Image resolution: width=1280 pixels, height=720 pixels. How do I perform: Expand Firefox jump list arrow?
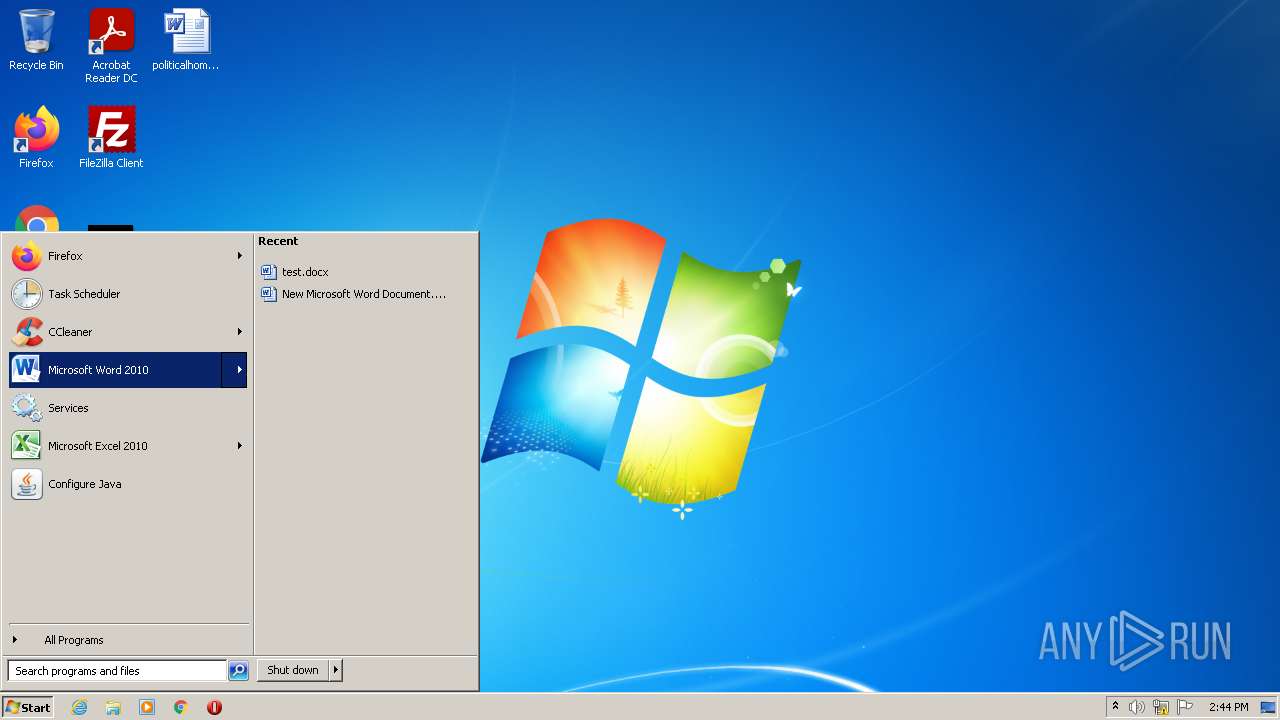pos(239,256)
